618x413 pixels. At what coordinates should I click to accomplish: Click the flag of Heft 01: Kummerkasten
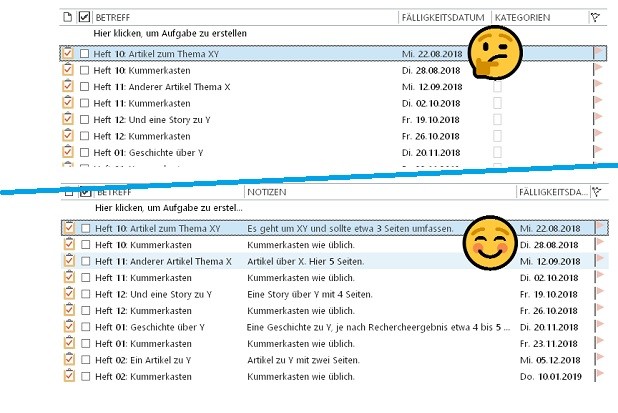(x=600, y=343)
